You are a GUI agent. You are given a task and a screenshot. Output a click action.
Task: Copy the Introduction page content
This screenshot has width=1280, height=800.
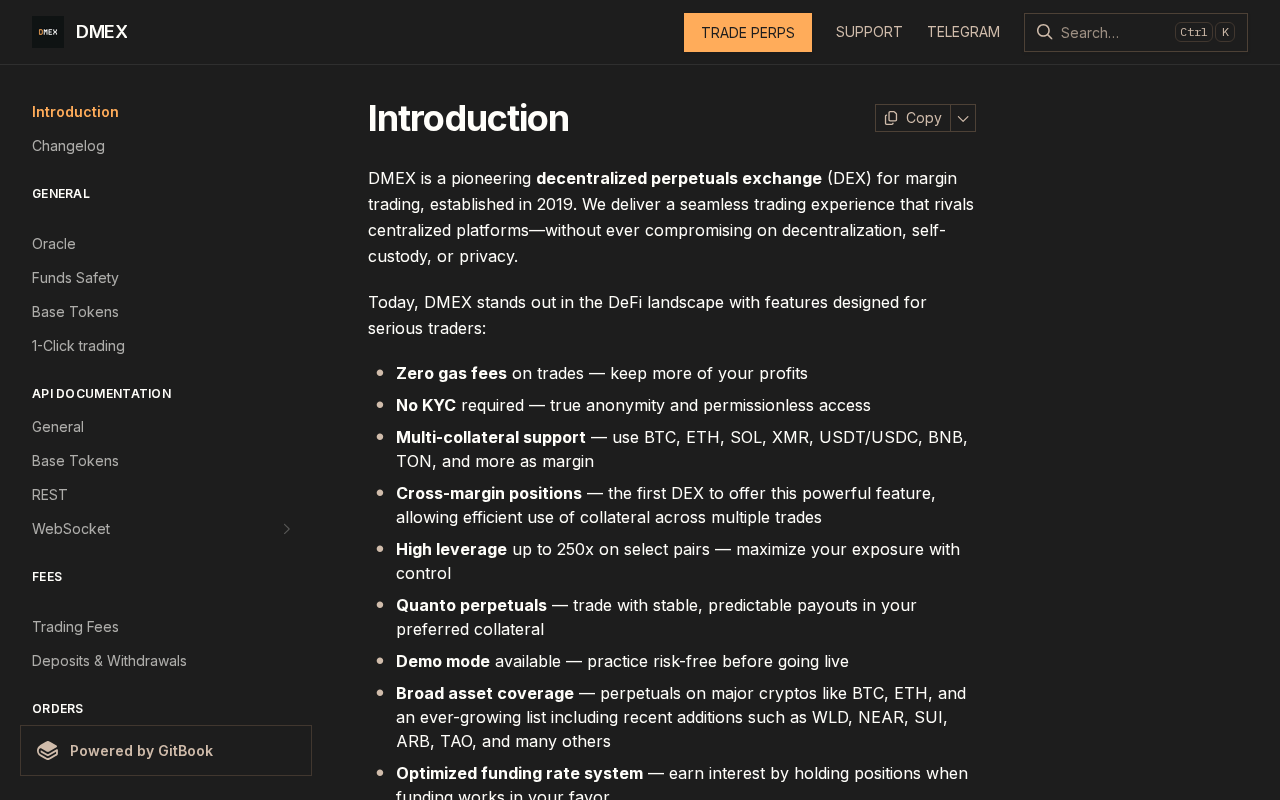click(913, 118)
